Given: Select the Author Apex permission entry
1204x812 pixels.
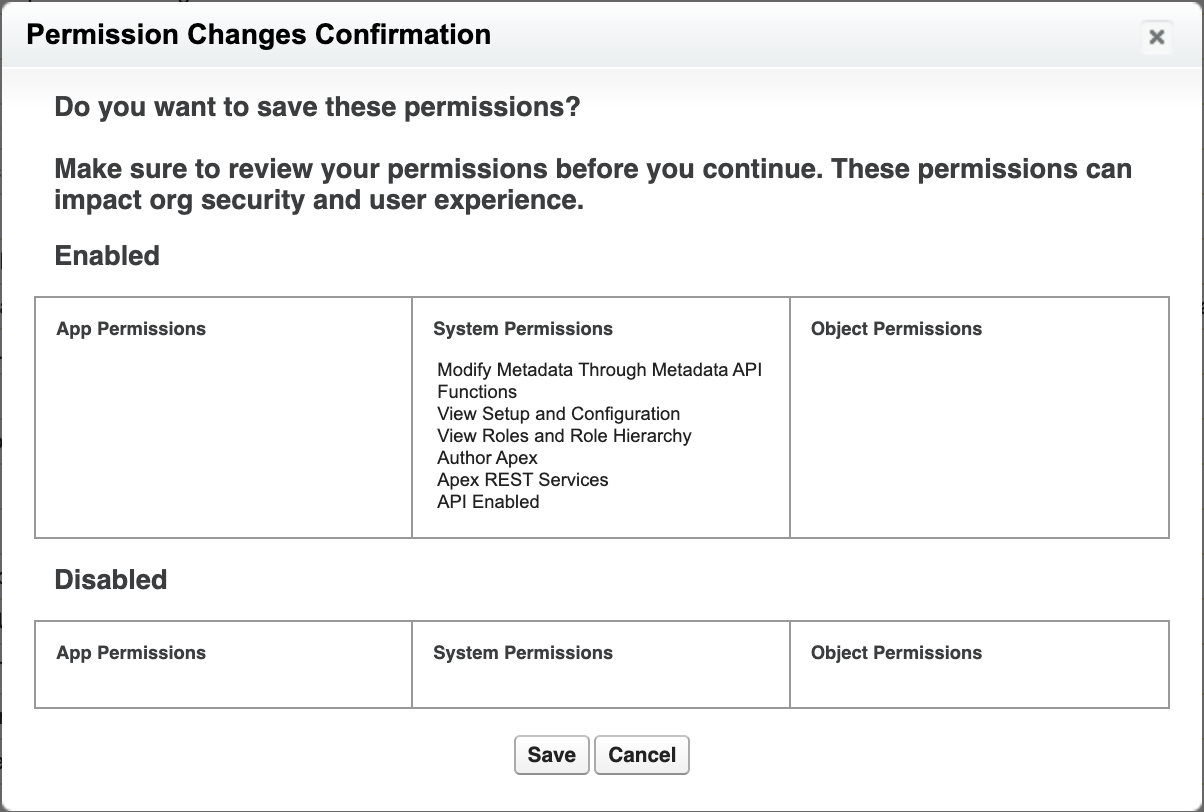Looking at the screenshot, I should coord(487,458).
